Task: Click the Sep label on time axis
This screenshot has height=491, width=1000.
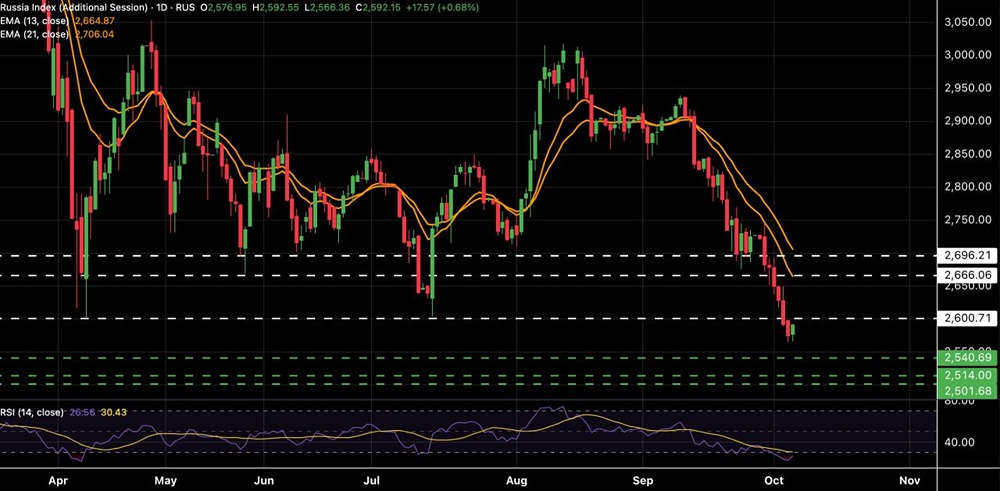Action: point(645,480)
